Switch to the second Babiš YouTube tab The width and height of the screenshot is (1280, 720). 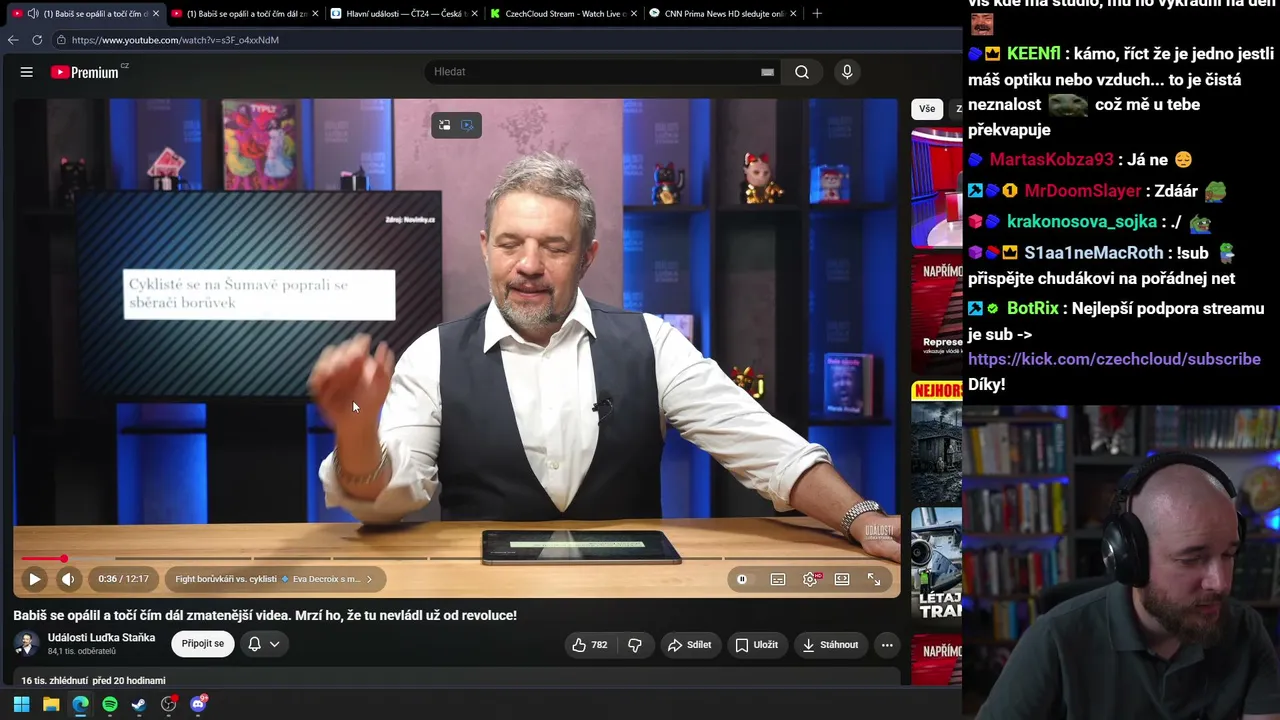[x=245, y=14]
